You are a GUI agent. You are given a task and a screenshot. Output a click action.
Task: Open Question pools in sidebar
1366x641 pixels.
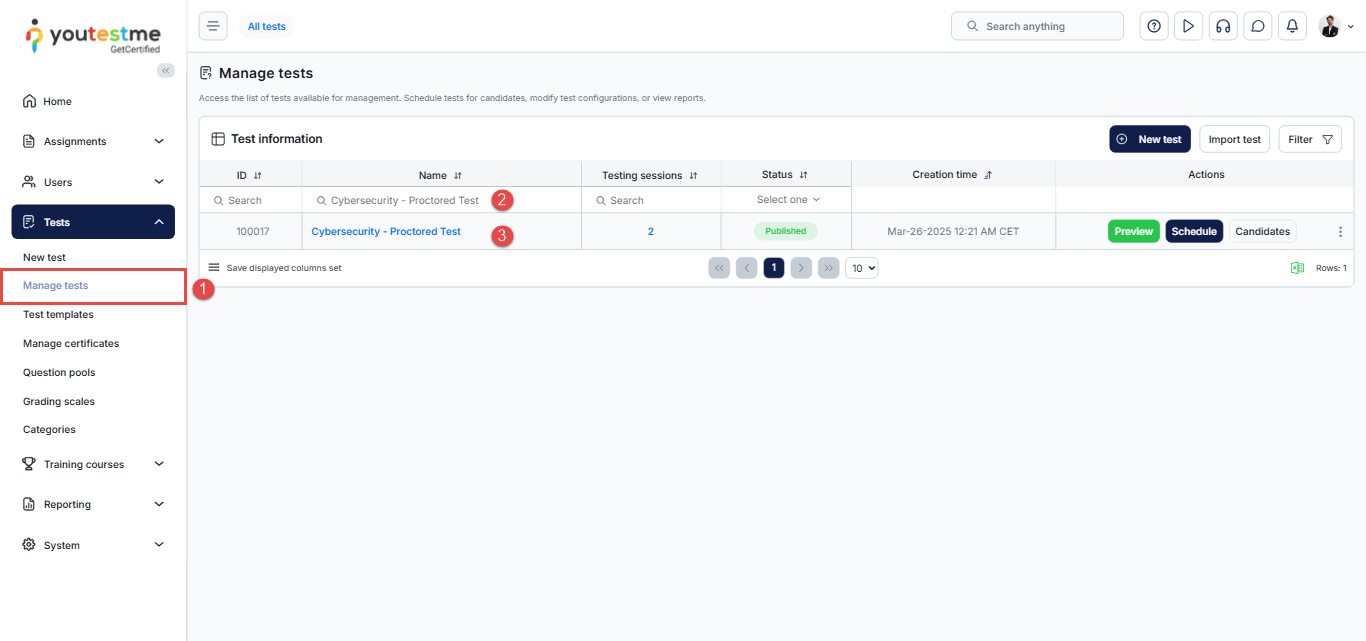[59, 372]
